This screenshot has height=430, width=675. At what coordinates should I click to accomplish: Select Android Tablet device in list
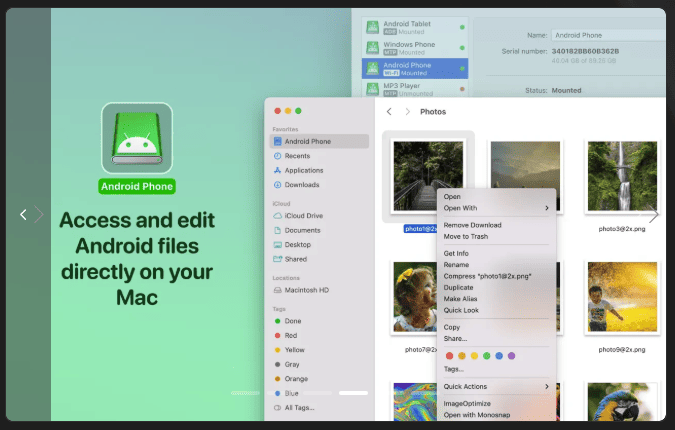tap(415, 28)
